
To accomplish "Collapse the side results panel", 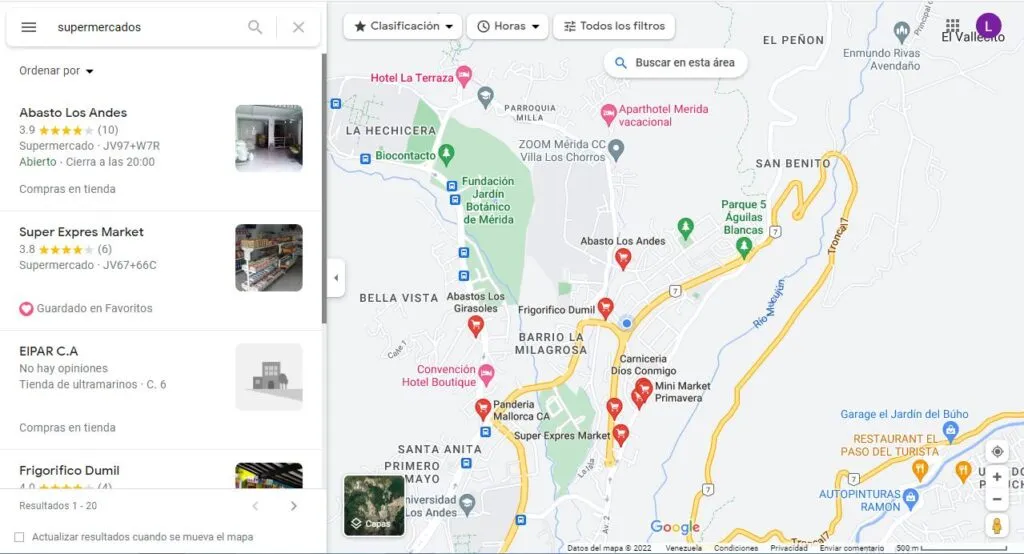I will (x=336, y=277).
